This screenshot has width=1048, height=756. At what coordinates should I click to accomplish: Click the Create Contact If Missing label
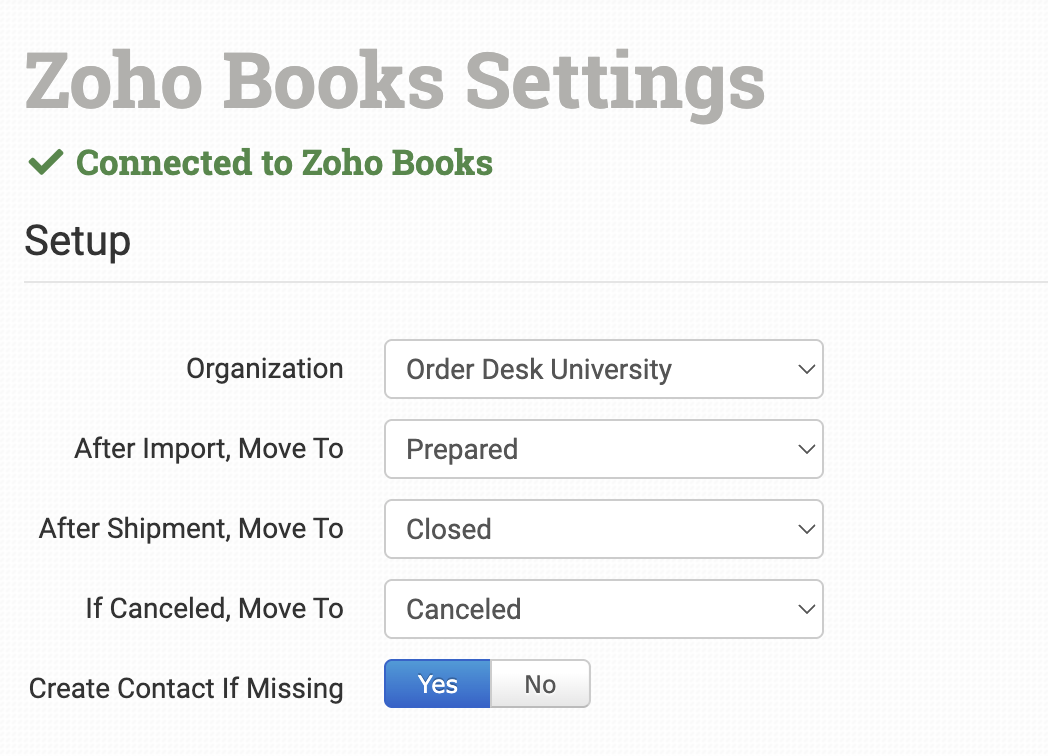(186, 689)
